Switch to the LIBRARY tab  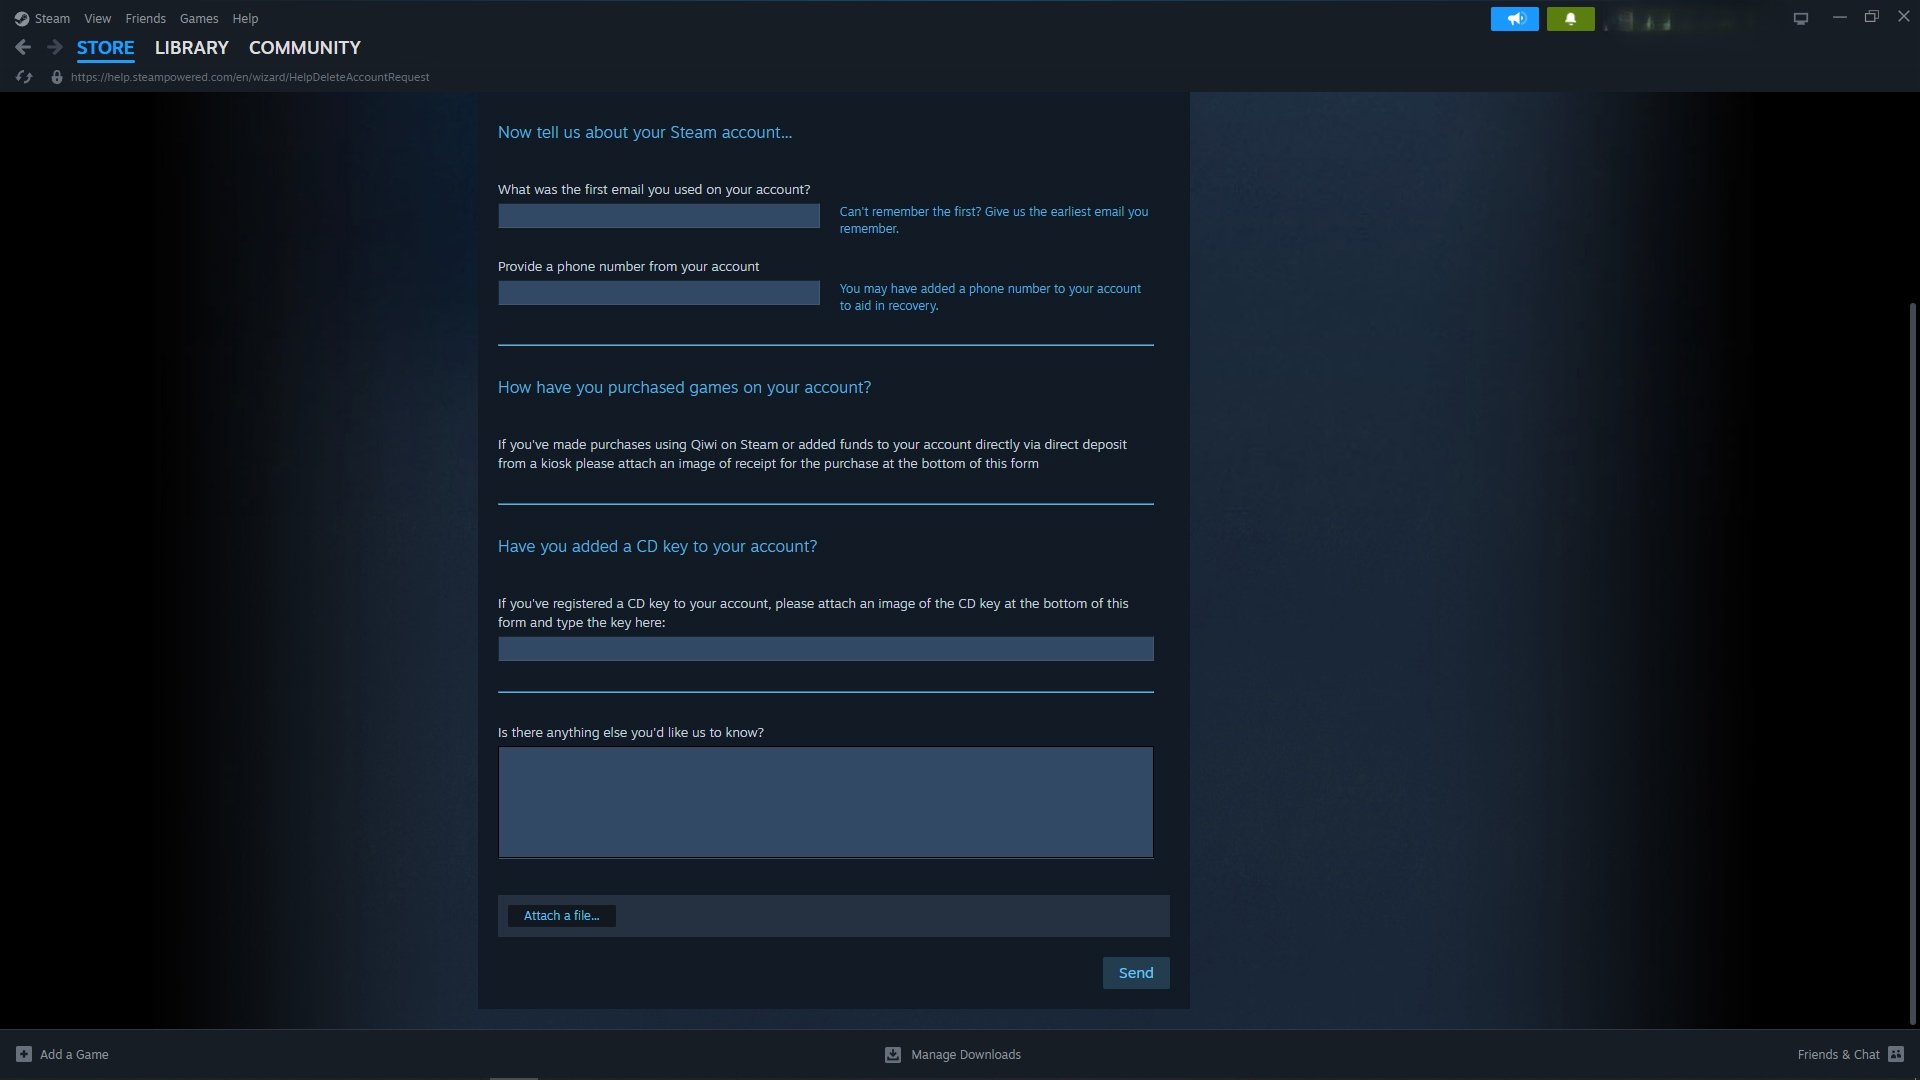[192, 47]
